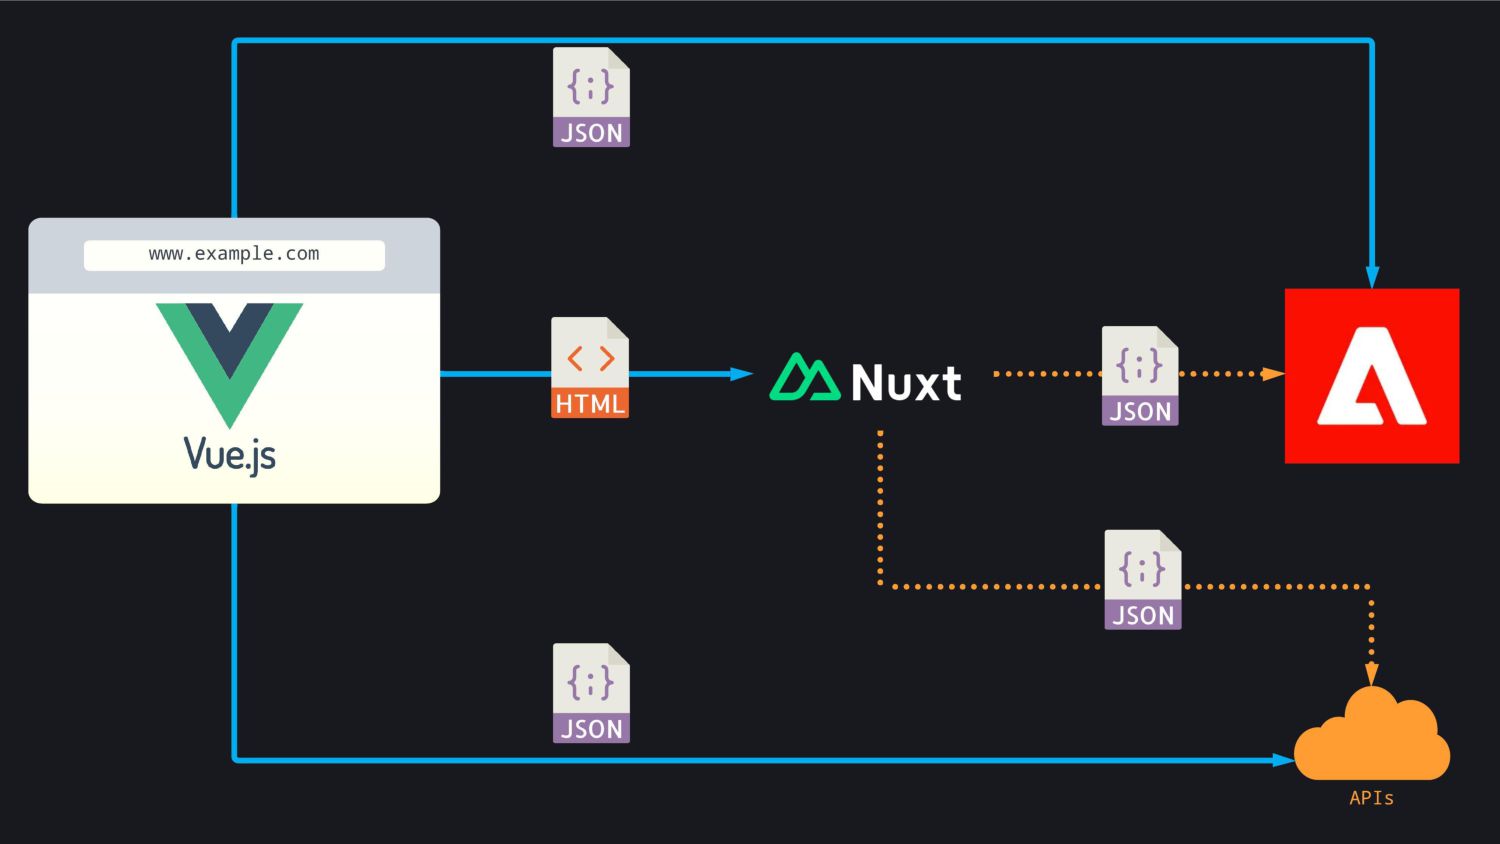The height and width of the screenshot is (844, 1500).
Task: Select the JSON file icon on the top blue line
Action: coord(591,97)
